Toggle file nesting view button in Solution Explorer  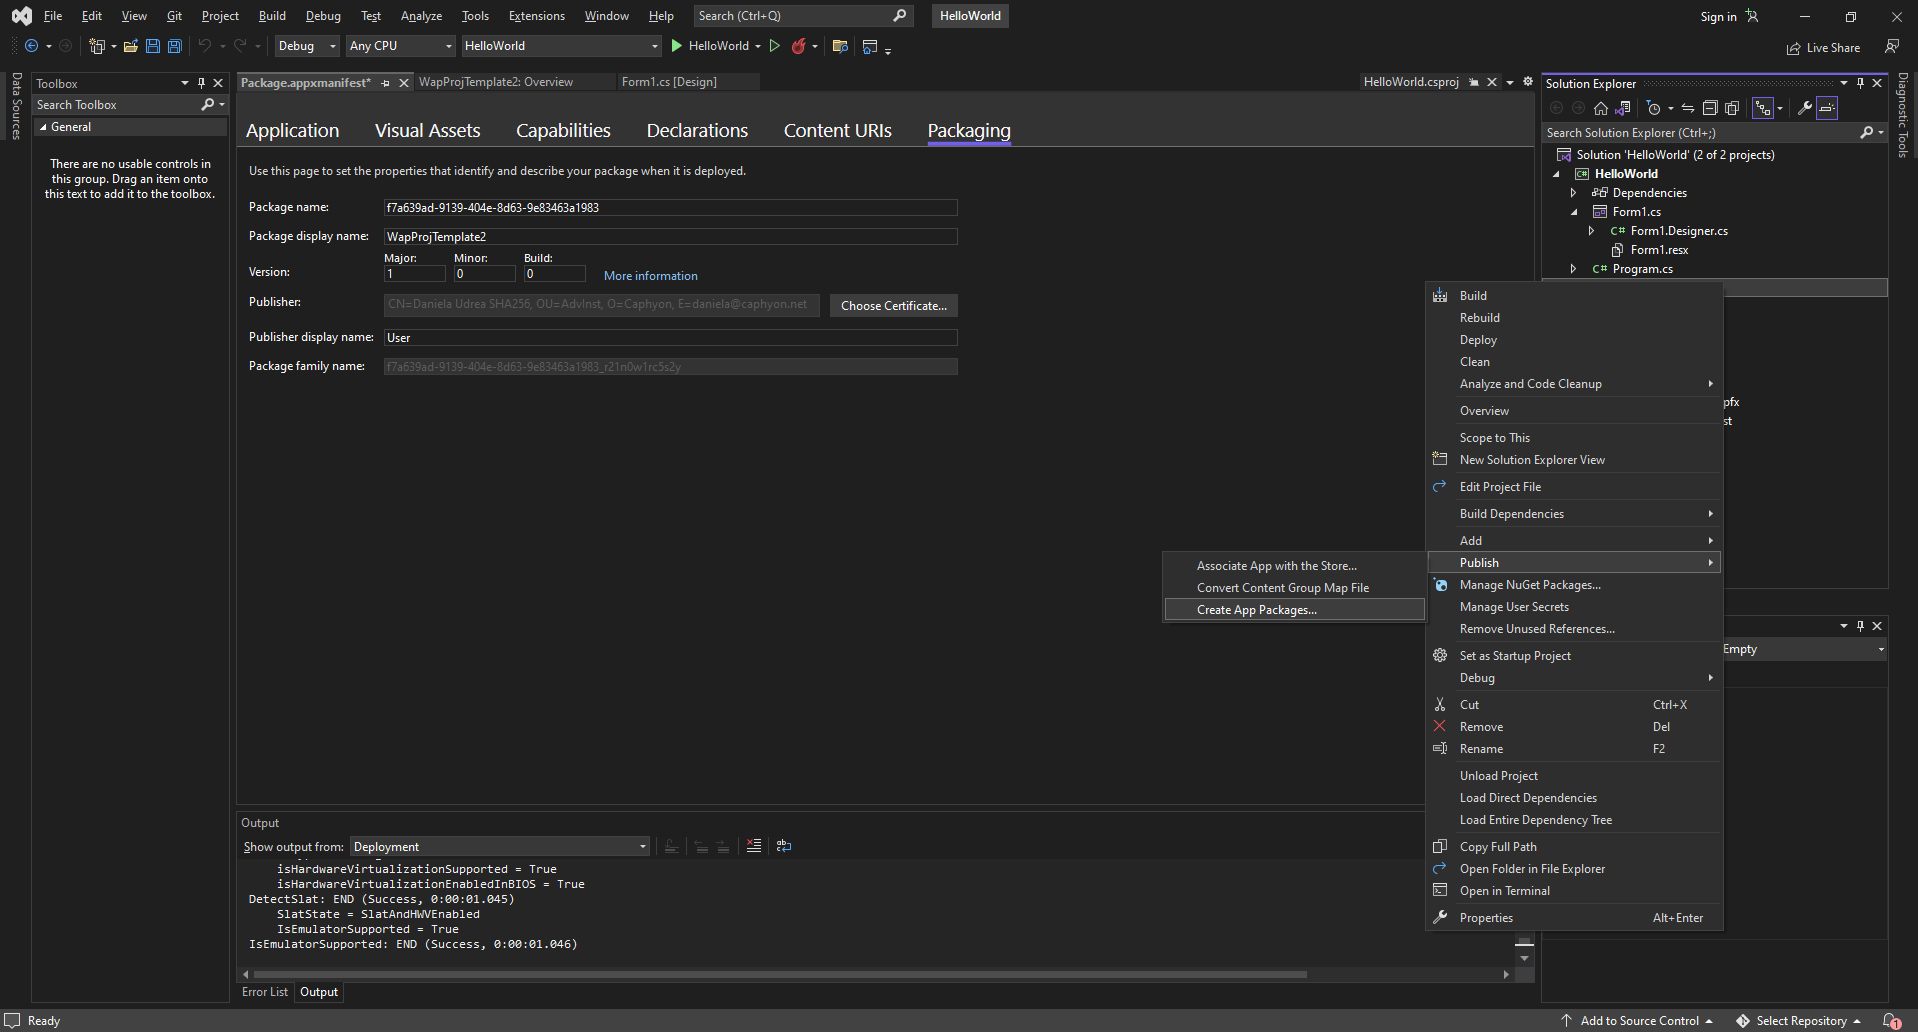tap(1763, 108)
